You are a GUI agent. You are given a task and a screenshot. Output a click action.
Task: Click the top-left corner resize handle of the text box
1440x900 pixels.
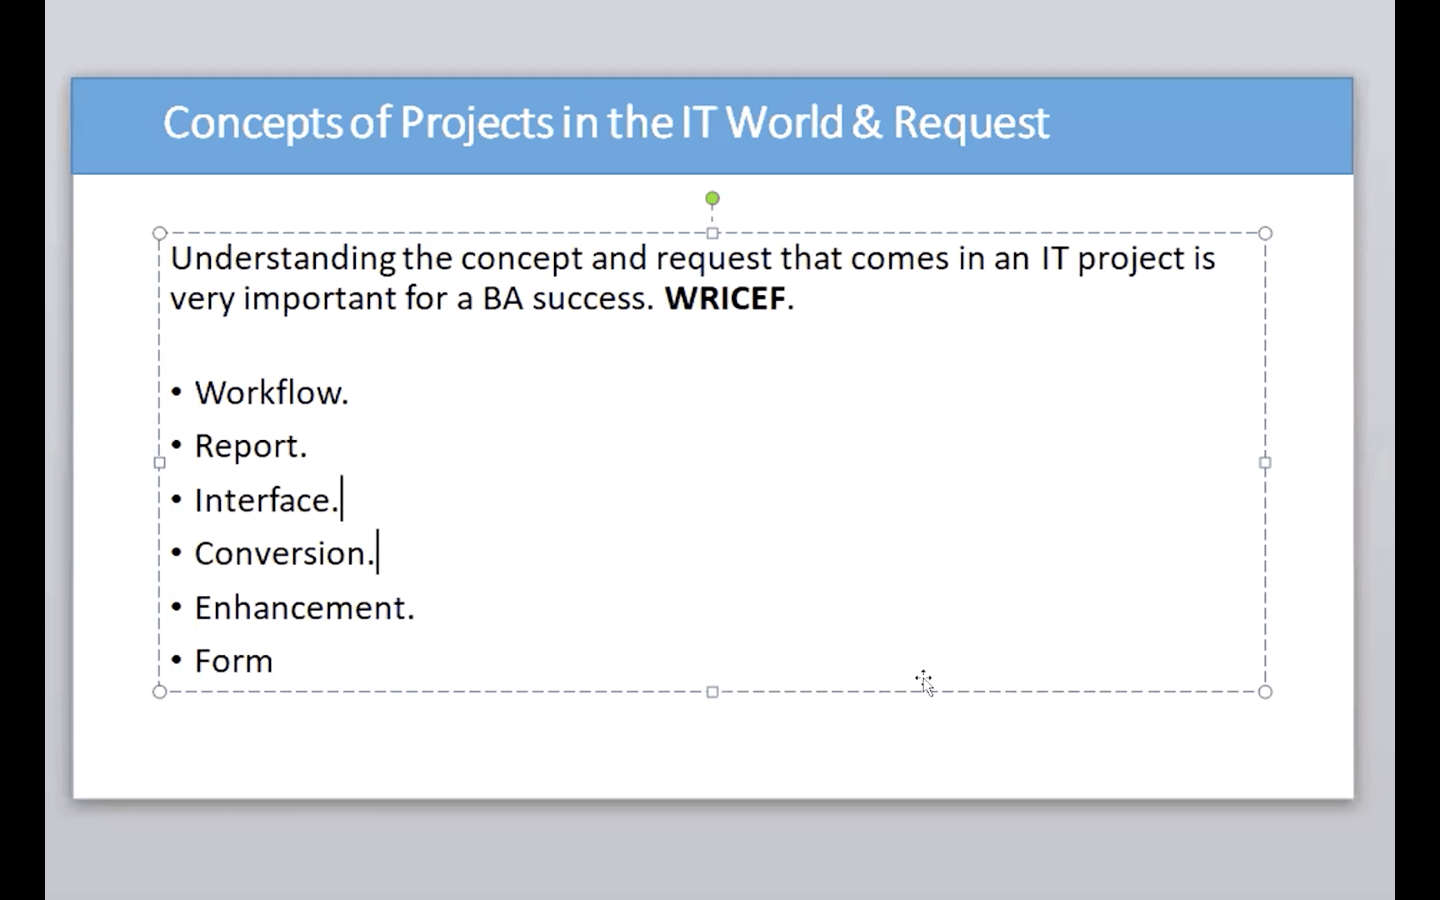coord(160,233)
